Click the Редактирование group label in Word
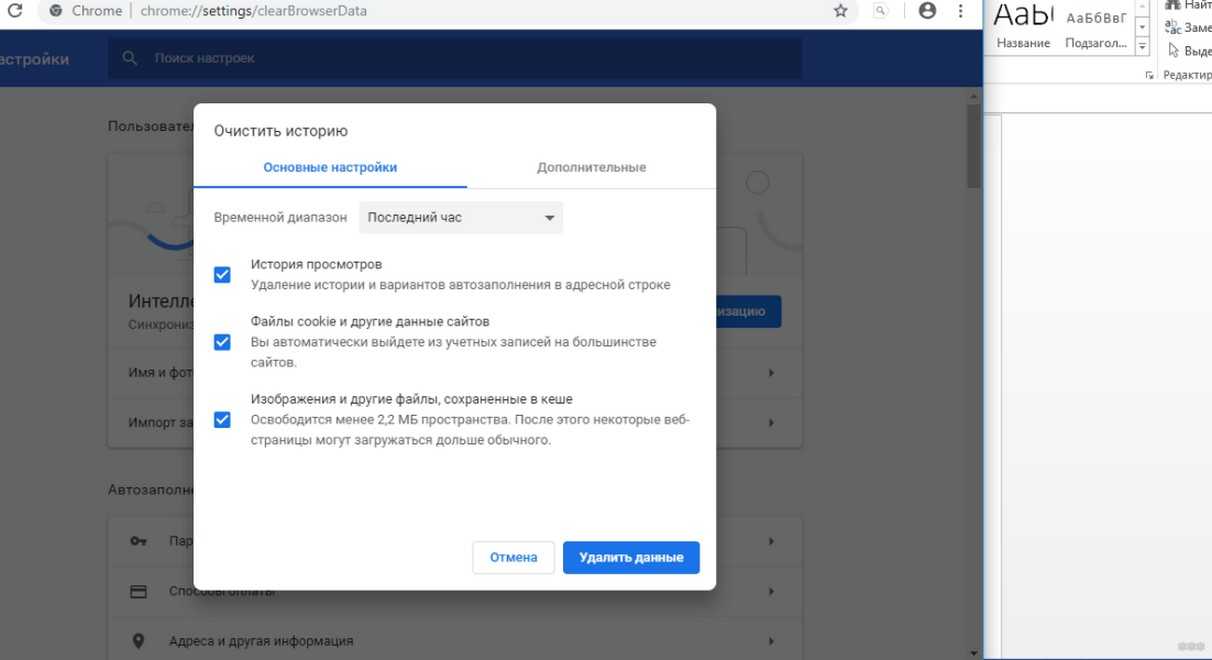 click(x=1187, y=76)
